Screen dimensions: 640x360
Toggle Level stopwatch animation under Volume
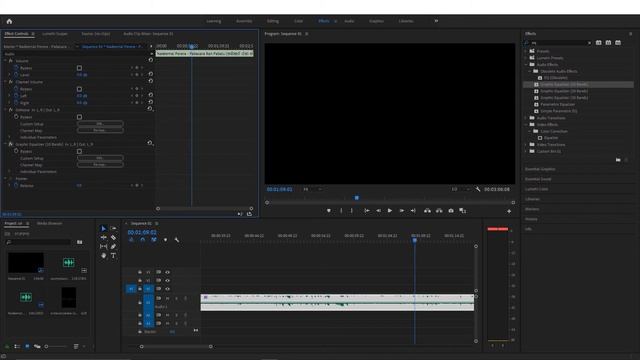click(16, 75)
